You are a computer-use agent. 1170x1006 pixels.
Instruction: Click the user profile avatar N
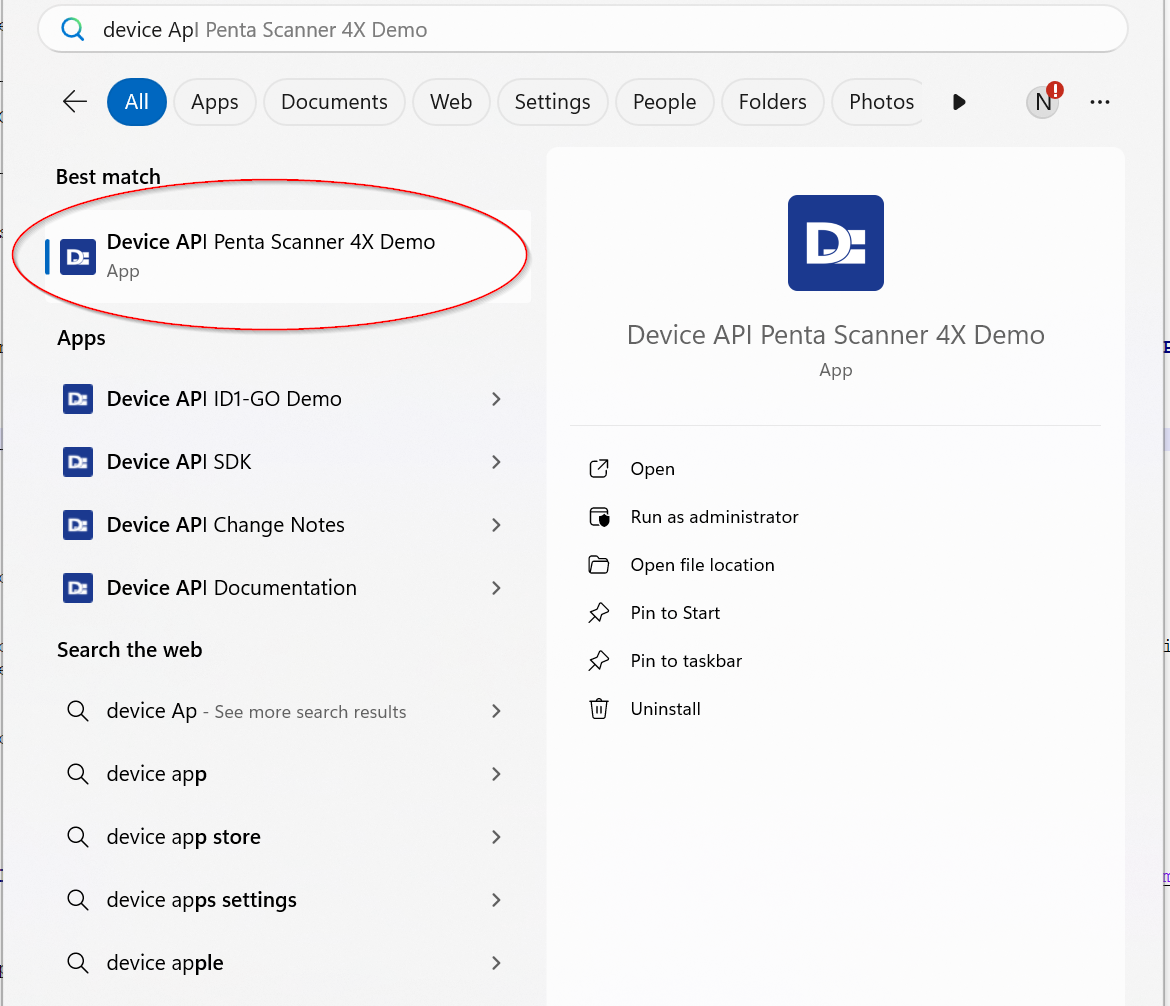point(1043,102)
